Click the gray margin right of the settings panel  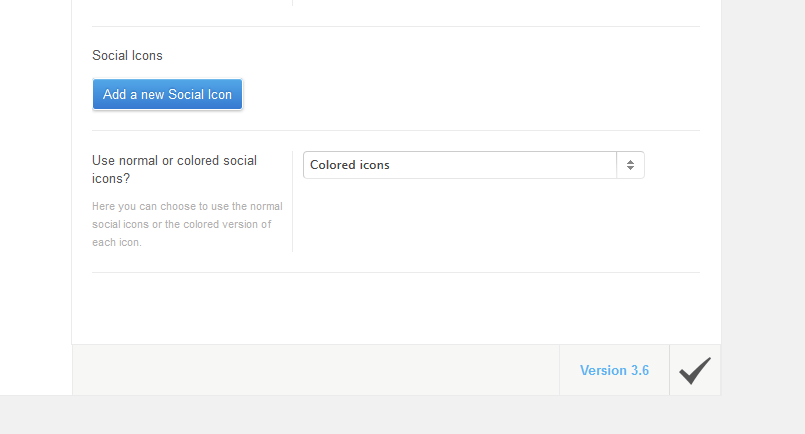click(x=763, y=197)
